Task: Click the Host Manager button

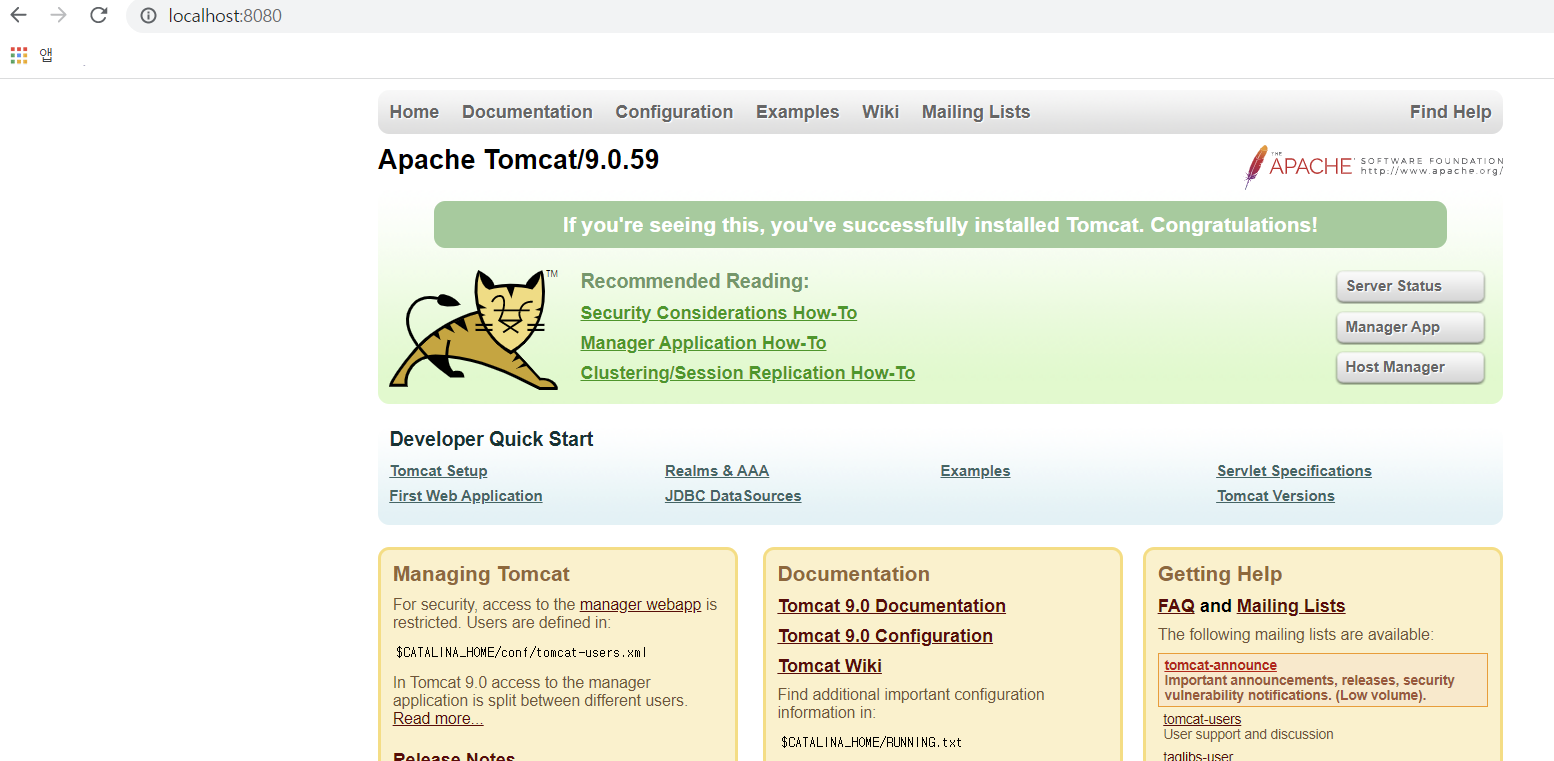Action: [1410, 367]
